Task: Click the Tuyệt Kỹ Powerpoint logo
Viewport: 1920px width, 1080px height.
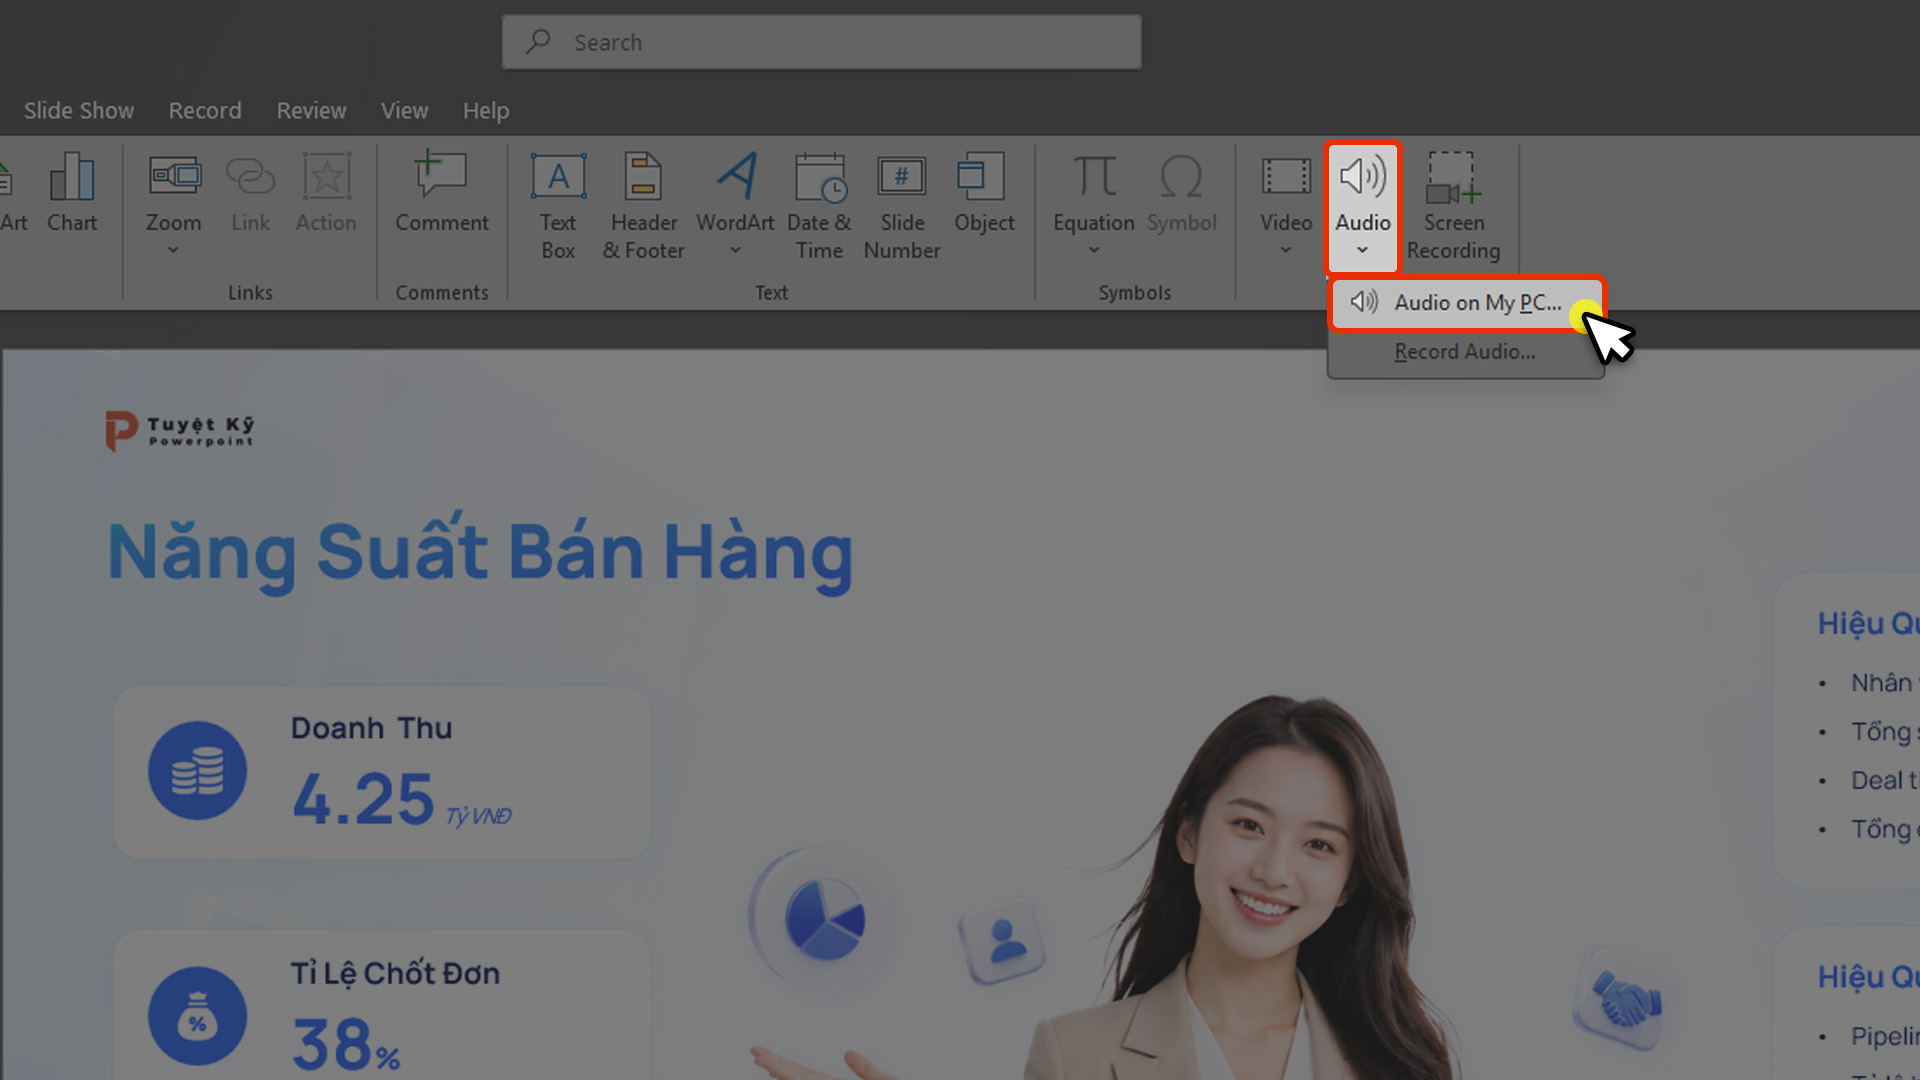Action: click(180, 431)
